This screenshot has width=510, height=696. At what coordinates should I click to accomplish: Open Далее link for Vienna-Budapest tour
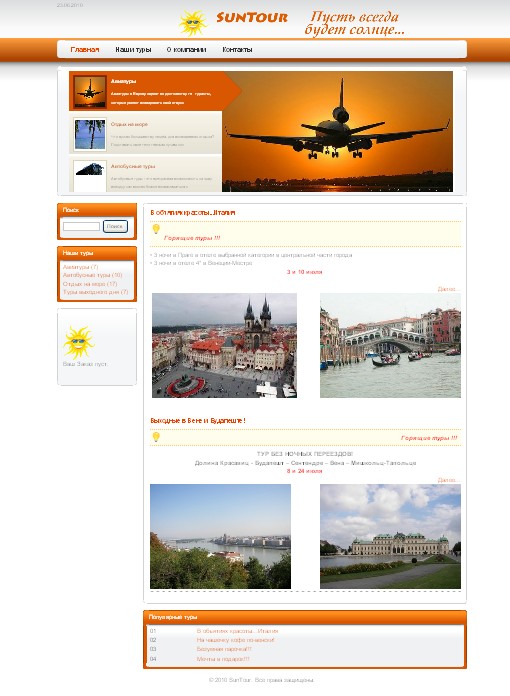pyautogui.click(x=448, y=480)
